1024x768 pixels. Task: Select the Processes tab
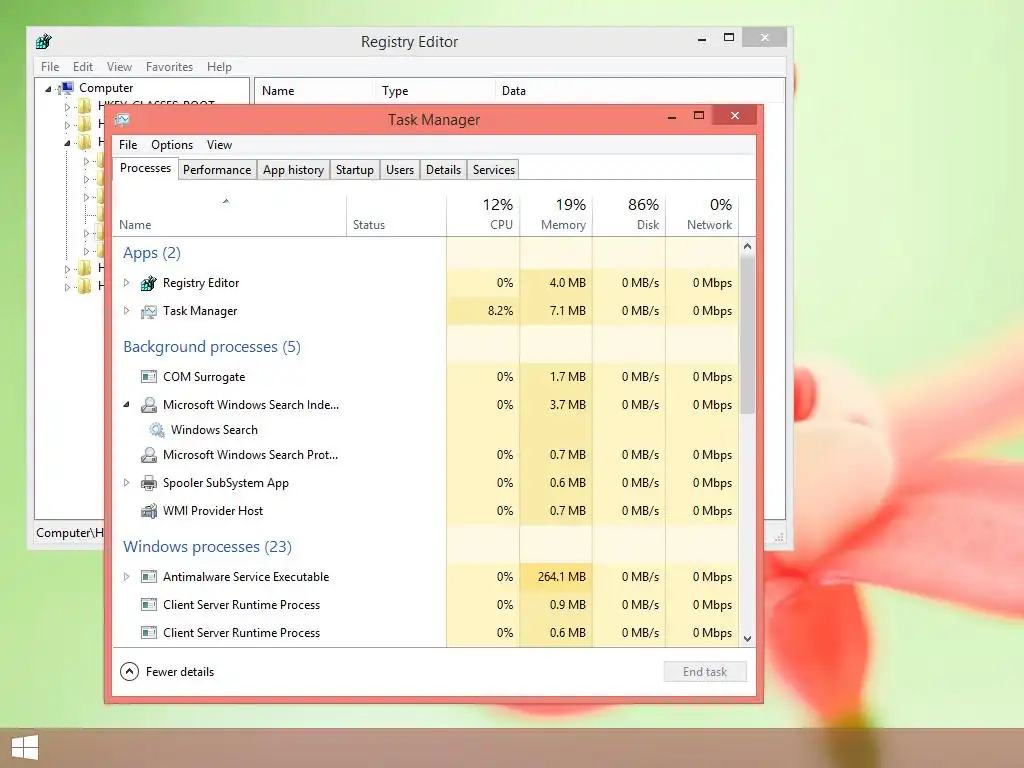[x=145, y=168]
